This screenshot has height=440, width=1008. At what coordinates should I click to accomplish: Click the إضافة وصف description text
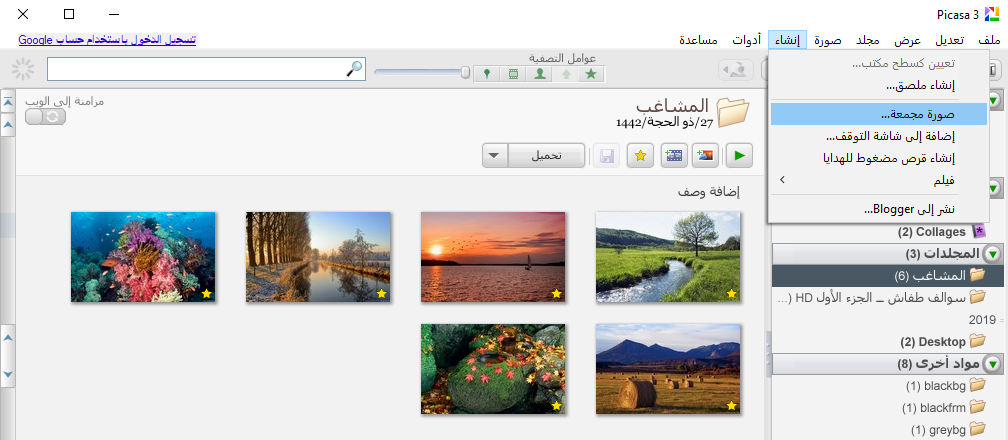[710, 191]
